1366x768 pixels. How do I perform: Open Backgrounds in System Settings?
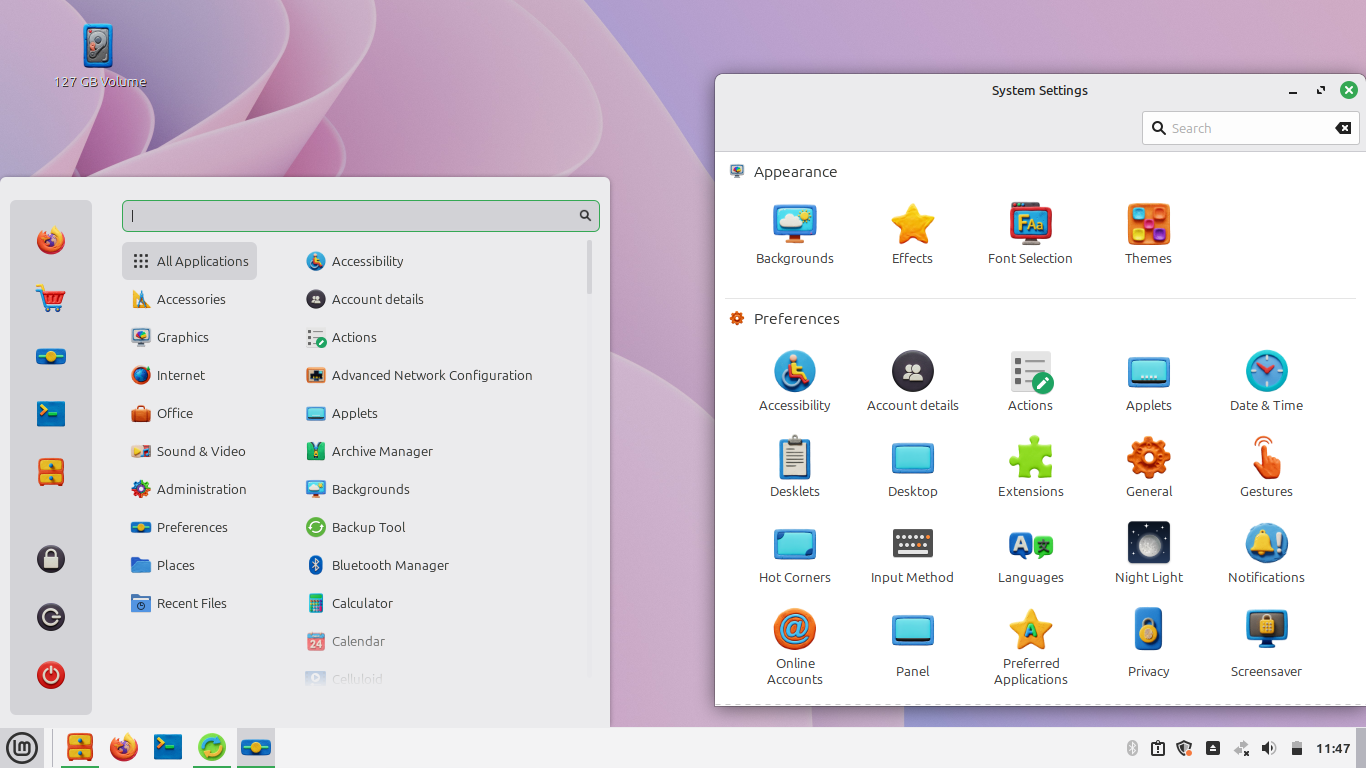coord(795,234)
